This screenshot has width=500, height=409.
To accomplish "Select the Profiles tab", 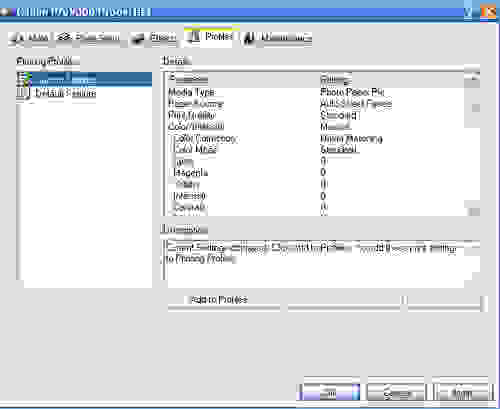I will [211, 37].
